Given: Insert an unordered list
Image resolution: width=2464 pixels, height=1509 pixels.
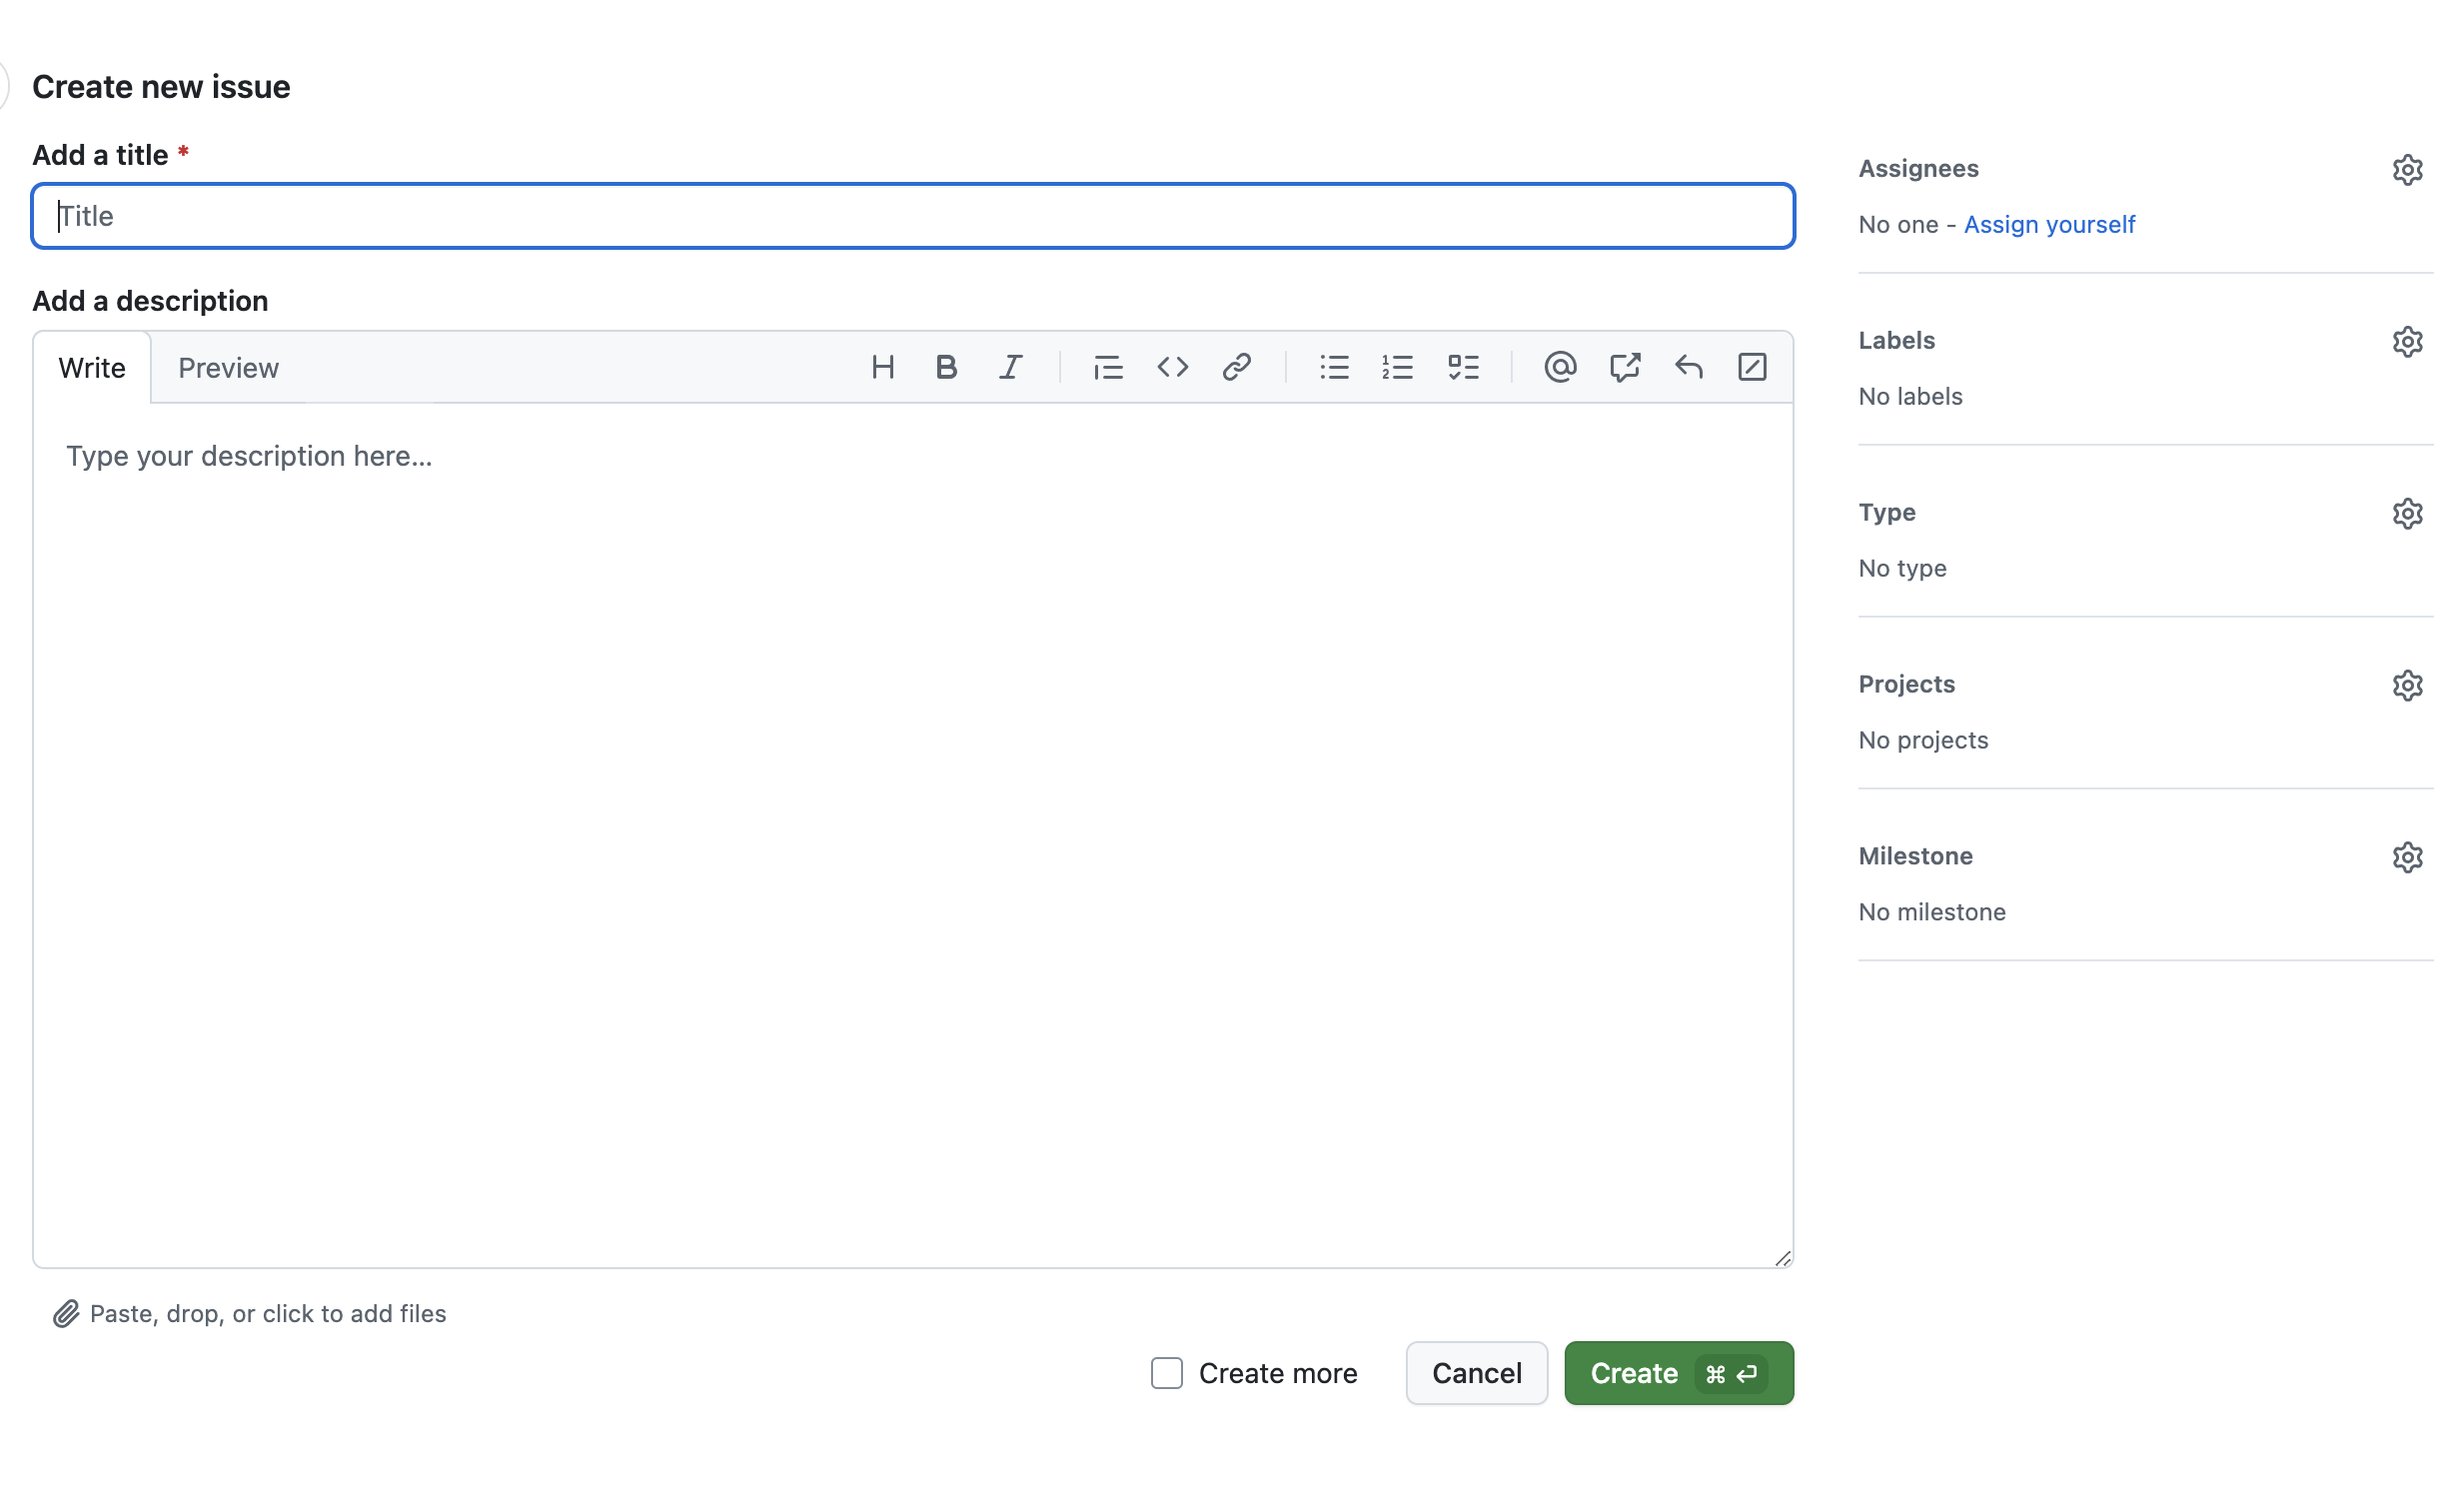Looking at the screenshot, I should [x=1334, y=367].
